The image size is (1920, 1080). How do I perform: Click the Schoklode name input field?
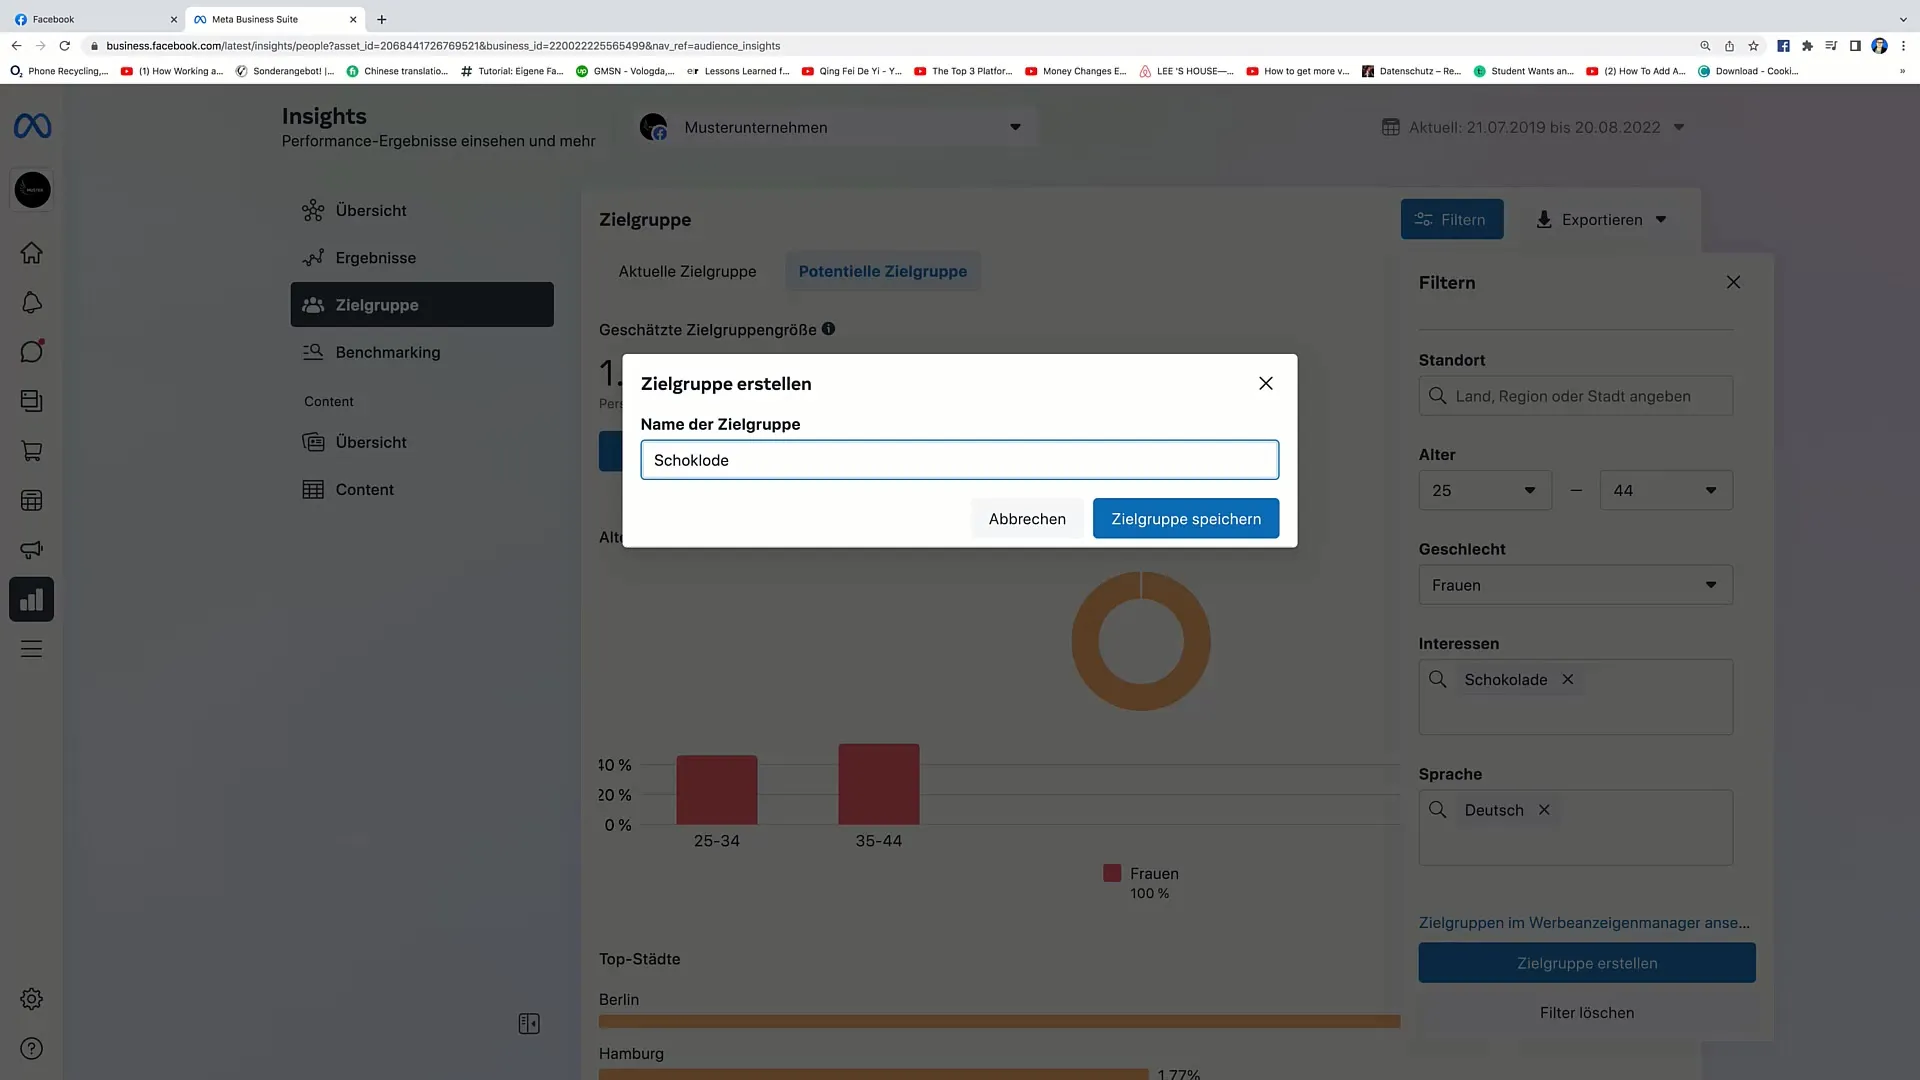coord(959,459)
